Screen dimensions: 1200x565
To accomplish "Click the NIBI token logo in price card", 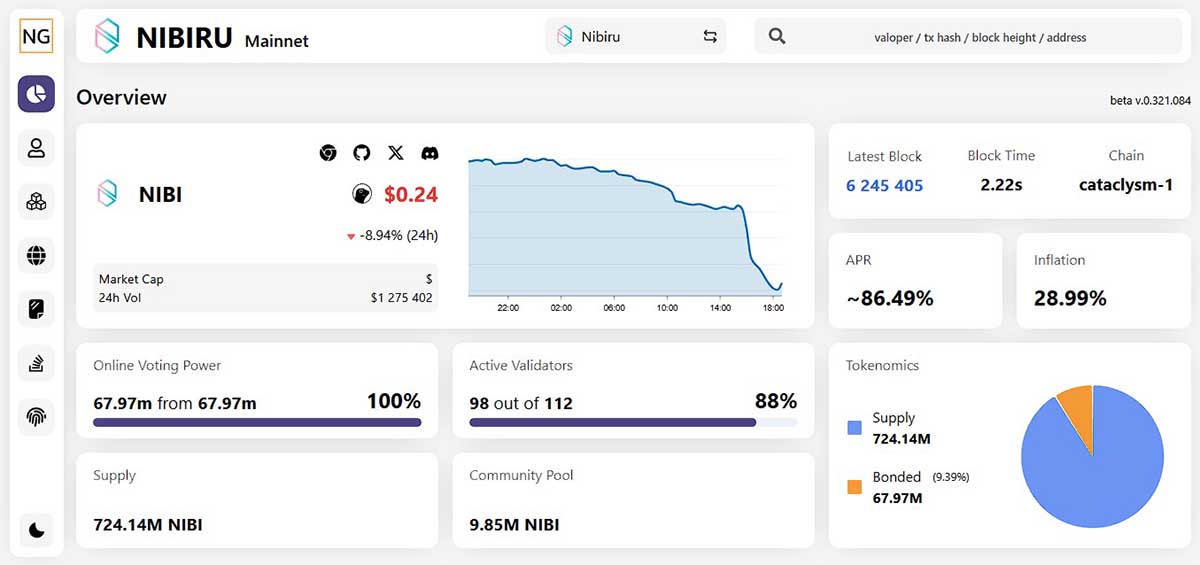I will (x=107, y=193).
